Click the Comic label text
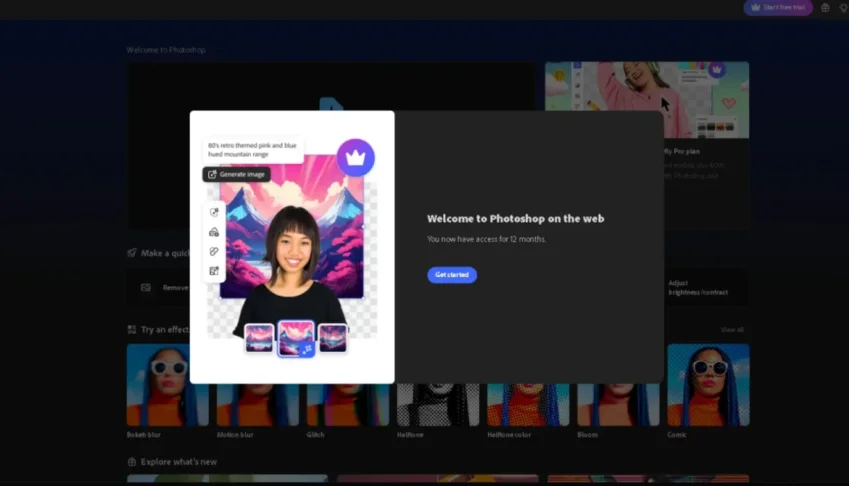 [x=677, y=435]
